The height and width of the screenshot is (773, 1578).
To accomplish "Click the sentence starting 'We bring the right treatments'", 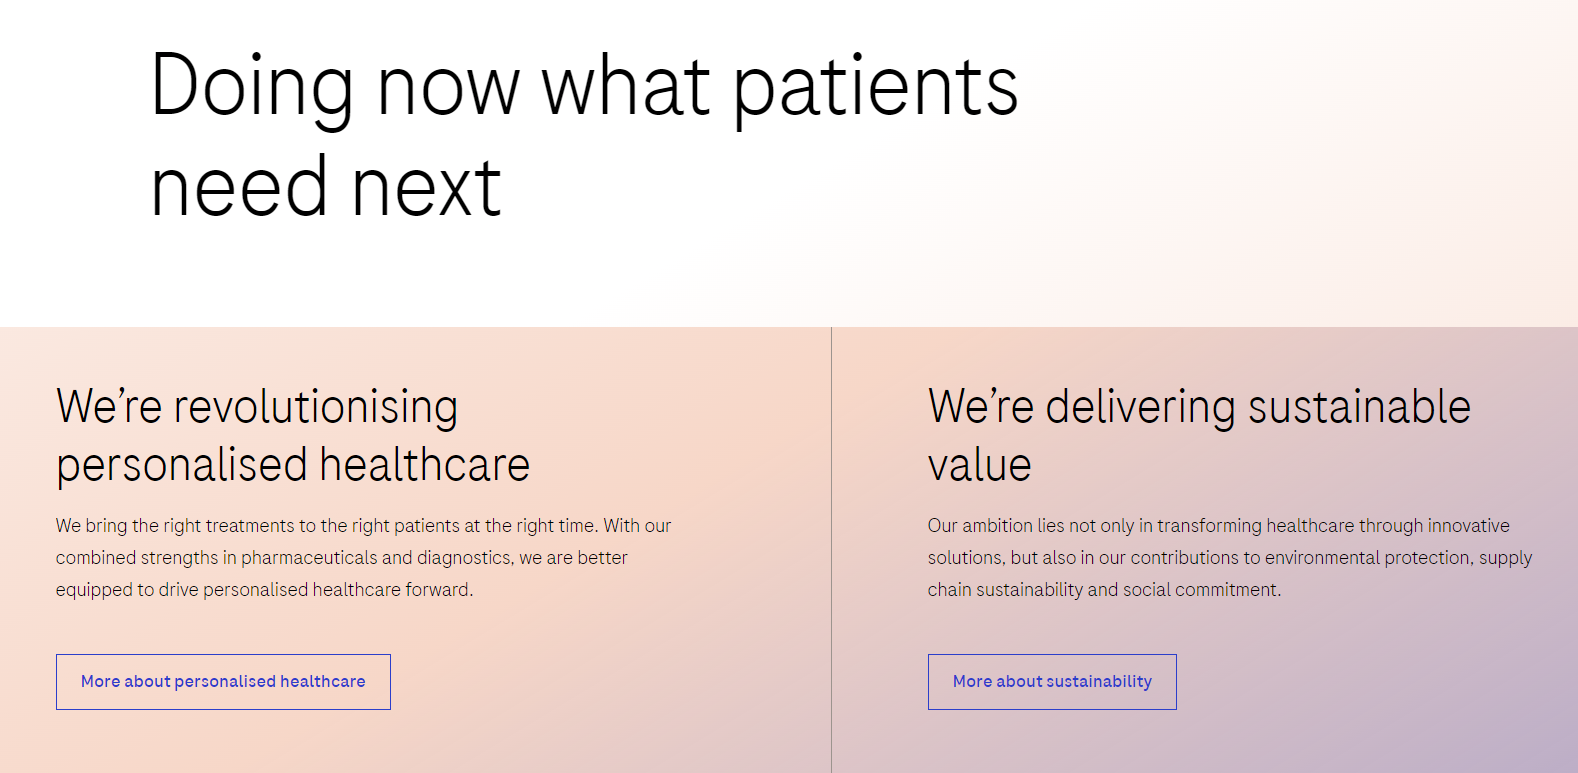I will click(x=326, y=526).
